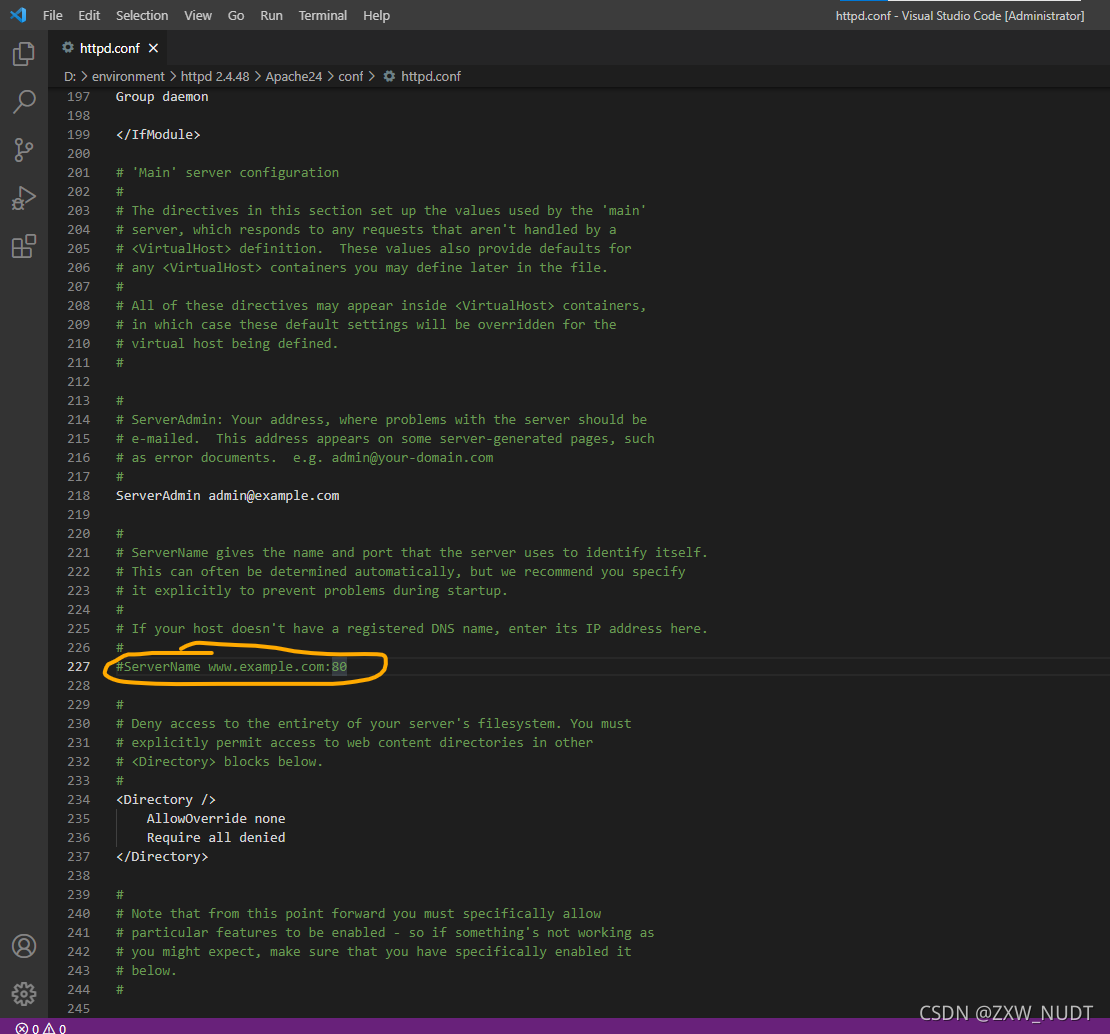Click the Apache24 breadcrumb segment
The width and height of the screenshot is (1110, 1034).
pyautogui.click(x=293, y=76)
